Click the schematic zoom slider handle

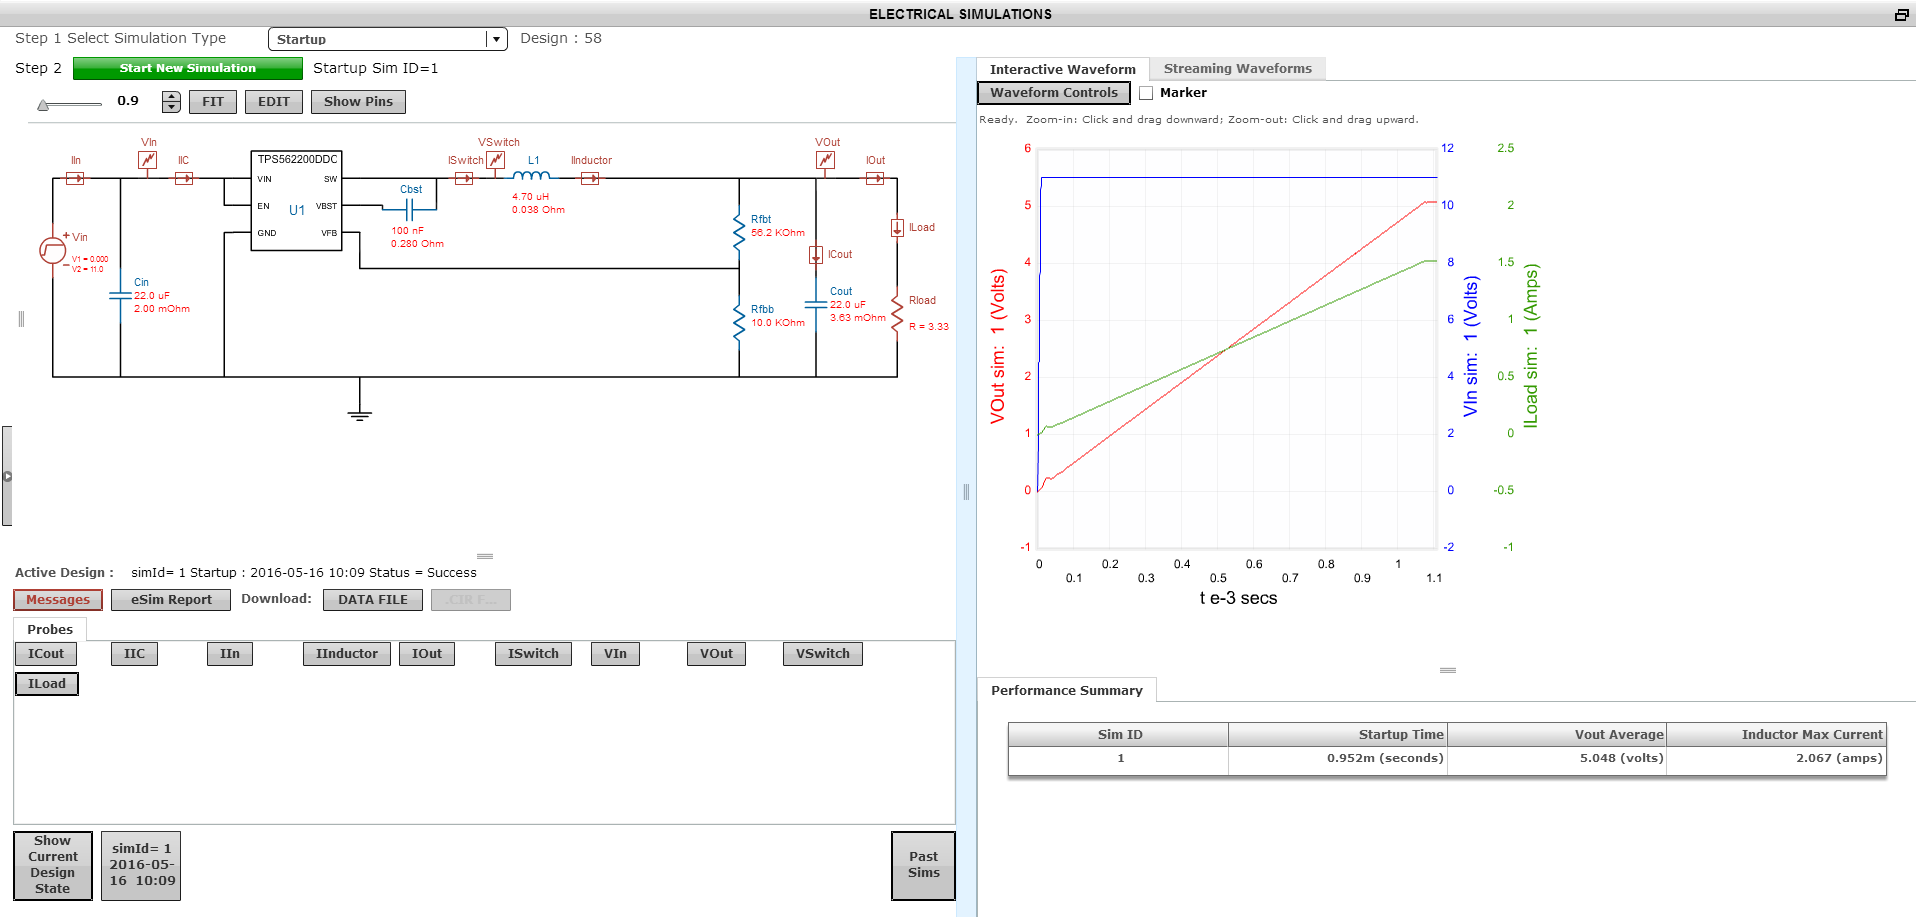pos(43,104)
